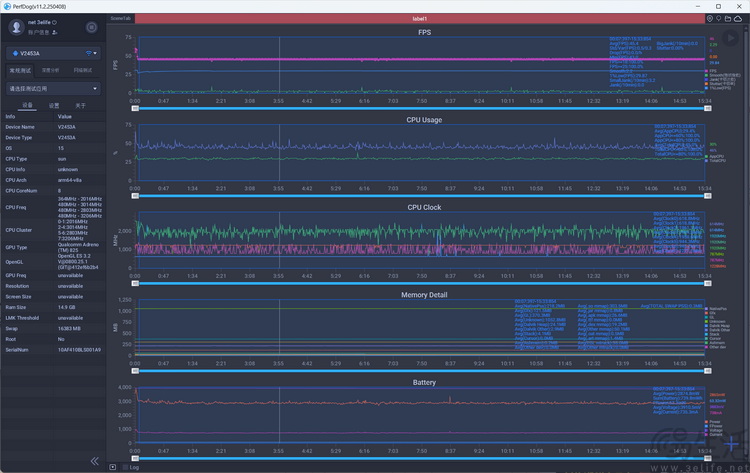The width and height of the screenshot is (750, 473).
Task: Click the CPU Usage chart title
Action: (424, 120)
